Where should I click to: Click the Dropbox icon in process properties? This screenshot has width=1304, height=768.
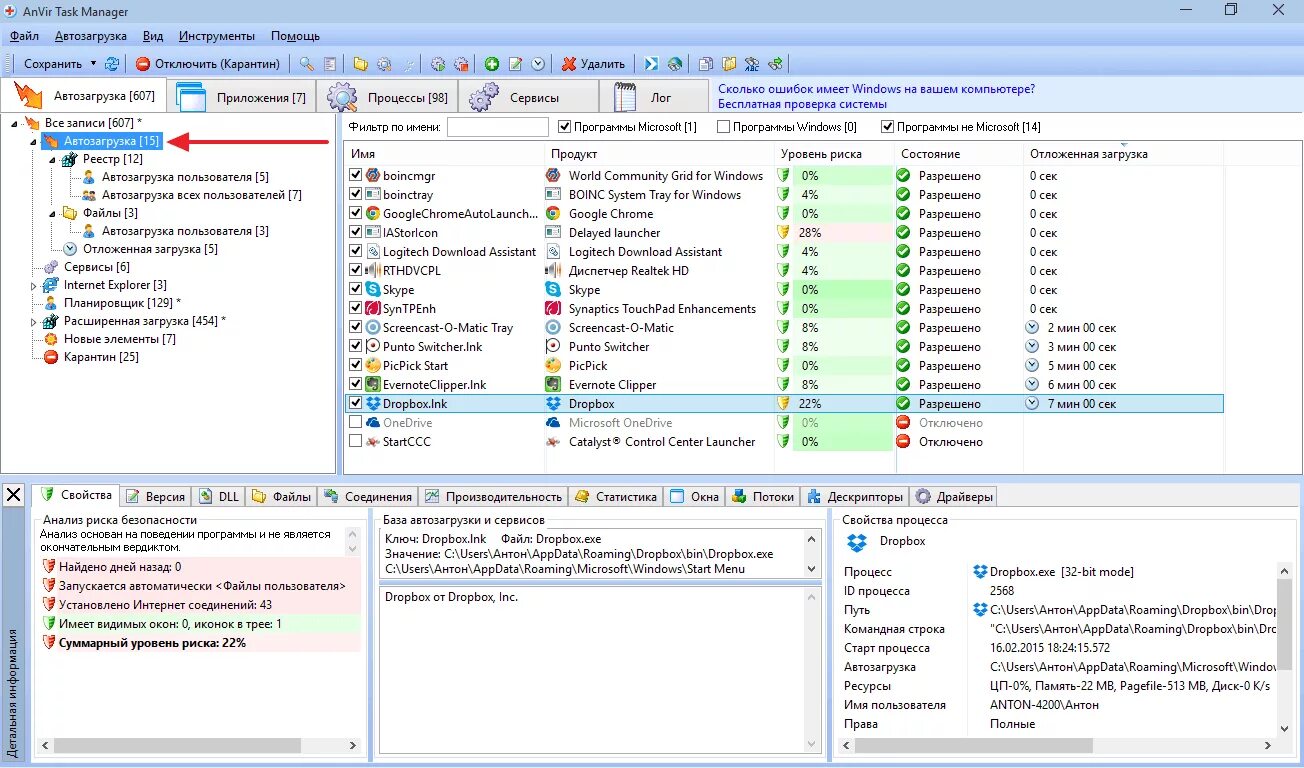click(857, 542)
